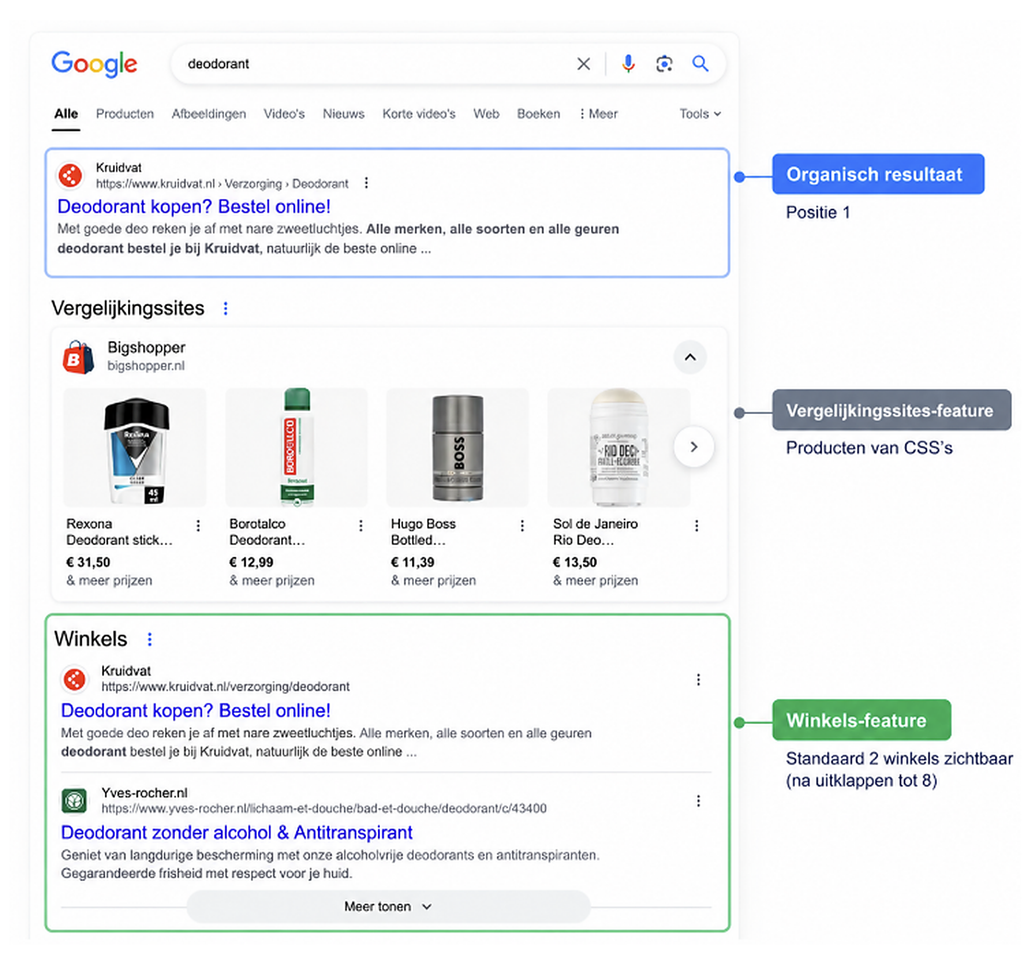Click the blue search magnifier icon
This screenshot has height=968, width=1024.
[700, 64]
